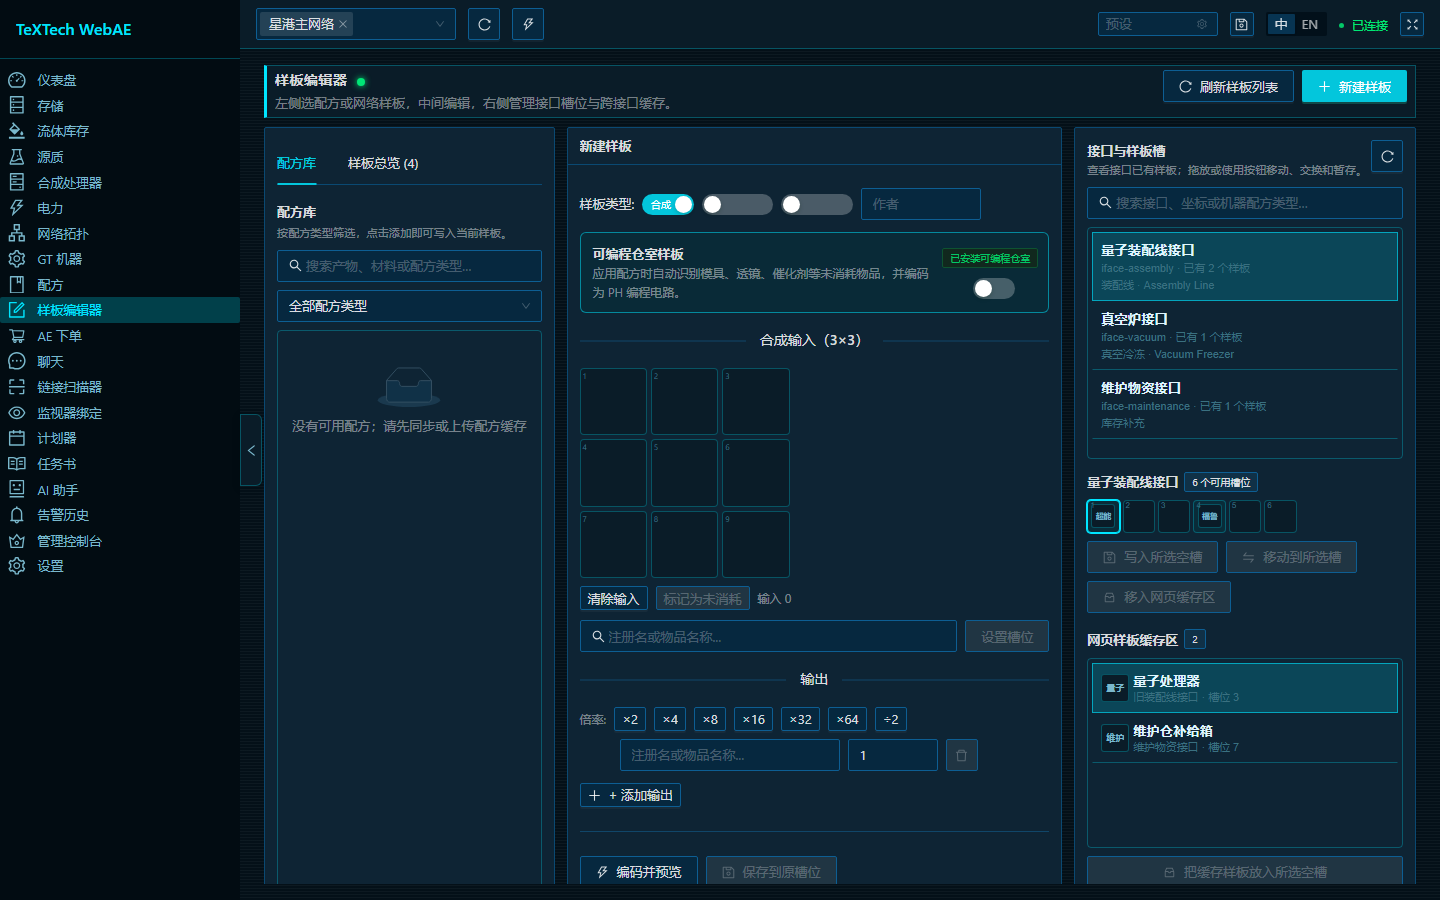Toggle fullscreen icon at top right
This screenshot has height=900, width=1440.
[x=1412, y=24]
